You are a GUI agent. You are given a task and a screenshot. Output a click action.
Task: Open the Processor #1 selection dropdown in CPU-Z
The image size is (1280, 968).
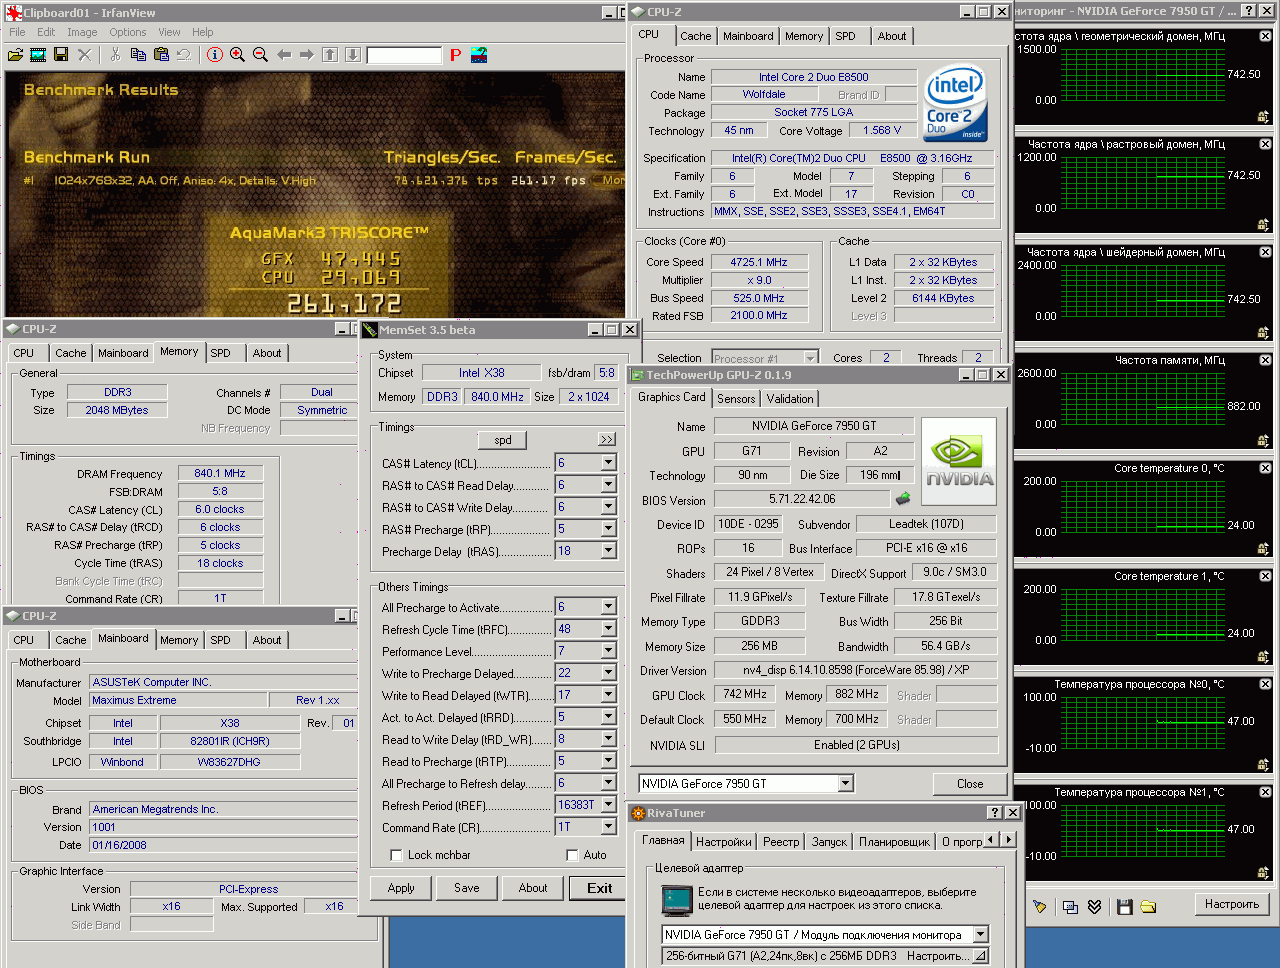pyautogui.click(x=810, y=358)
